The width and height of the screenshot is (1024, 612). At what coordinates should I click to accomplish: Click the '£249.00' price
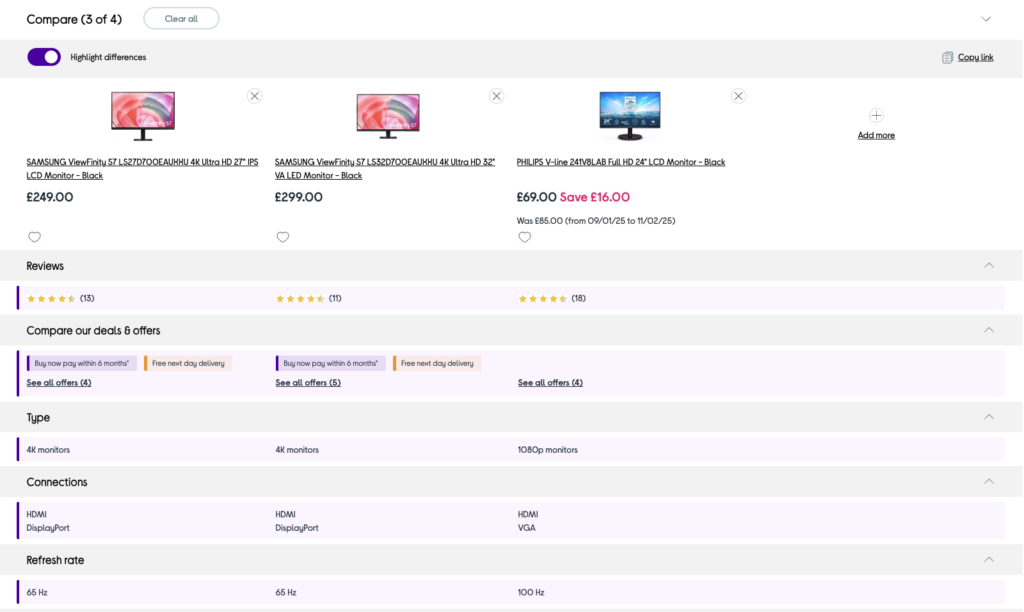(50, 197)
